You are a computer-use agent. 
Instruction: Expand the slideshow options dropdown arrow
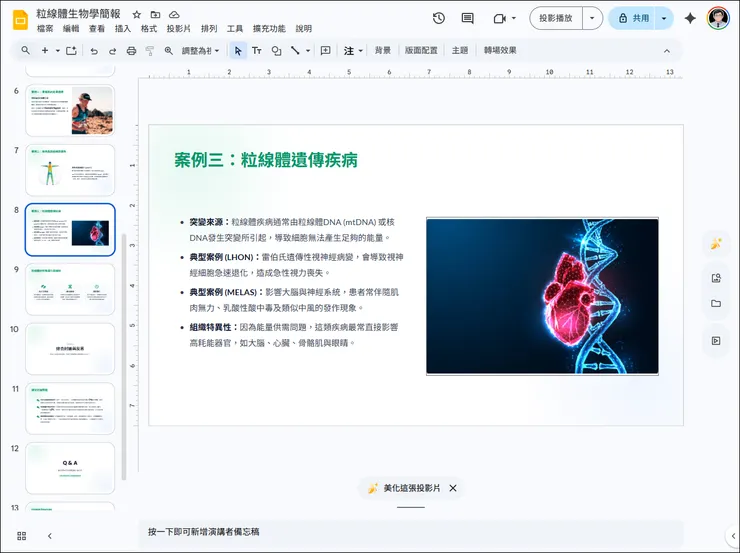[x=593, y=18]
